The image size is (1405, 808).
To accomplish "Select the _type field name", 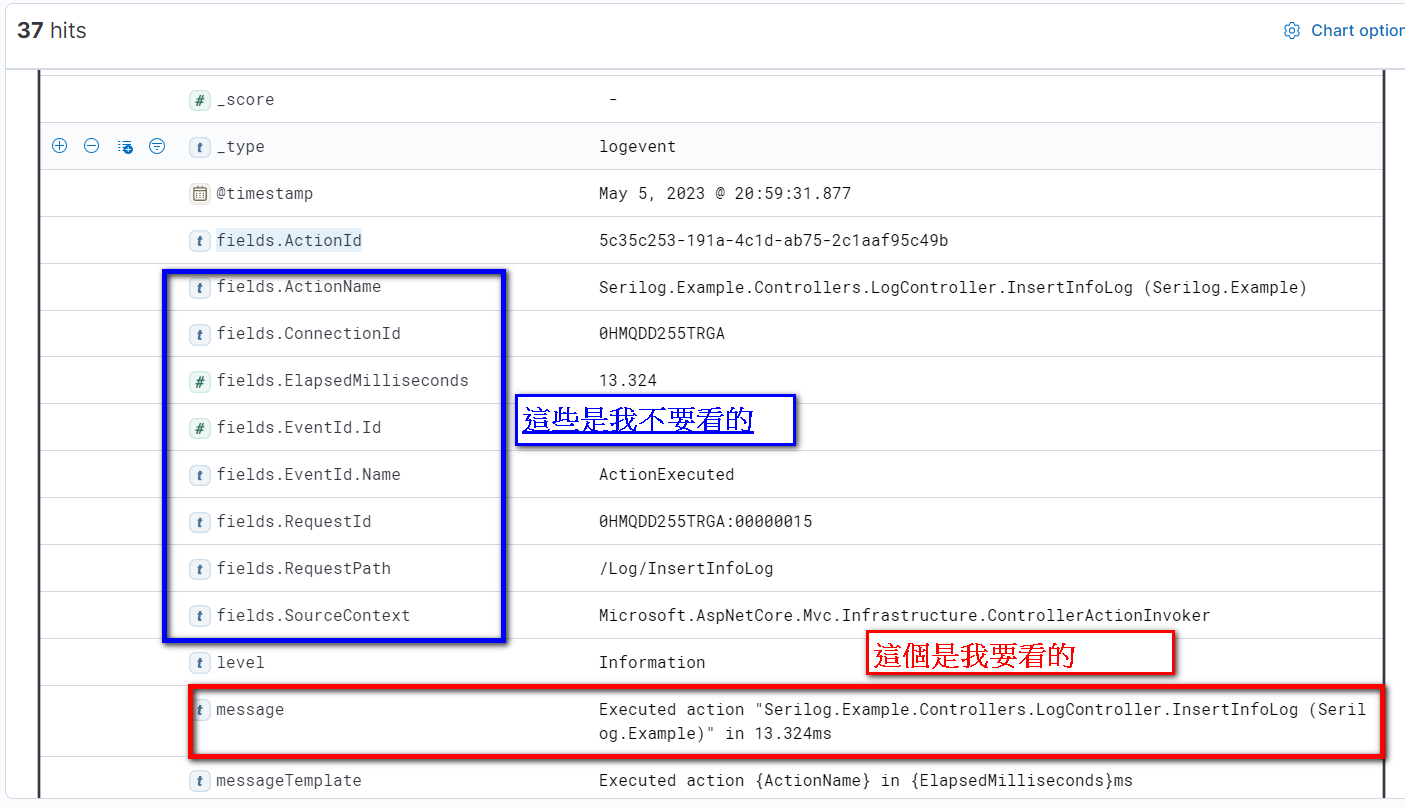I will coord(240,147).
